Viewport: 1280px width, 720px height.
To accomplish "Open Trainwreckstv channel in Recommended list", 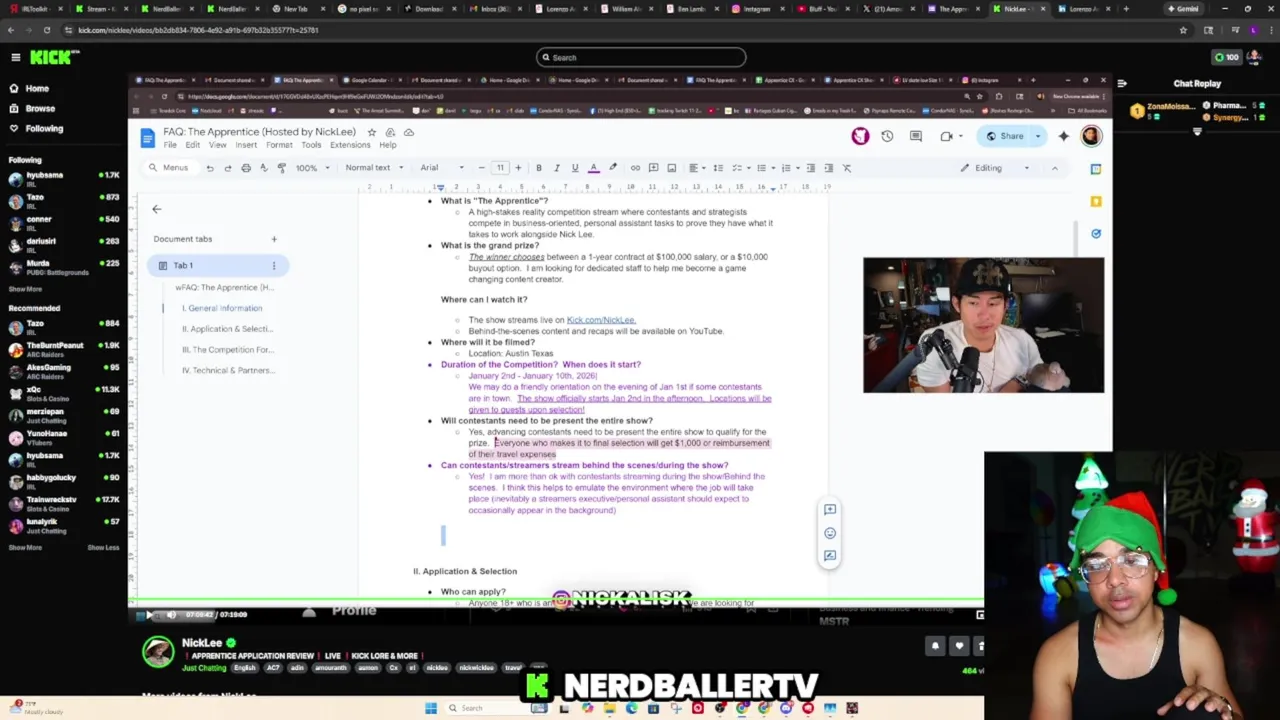I will point(63,502).
